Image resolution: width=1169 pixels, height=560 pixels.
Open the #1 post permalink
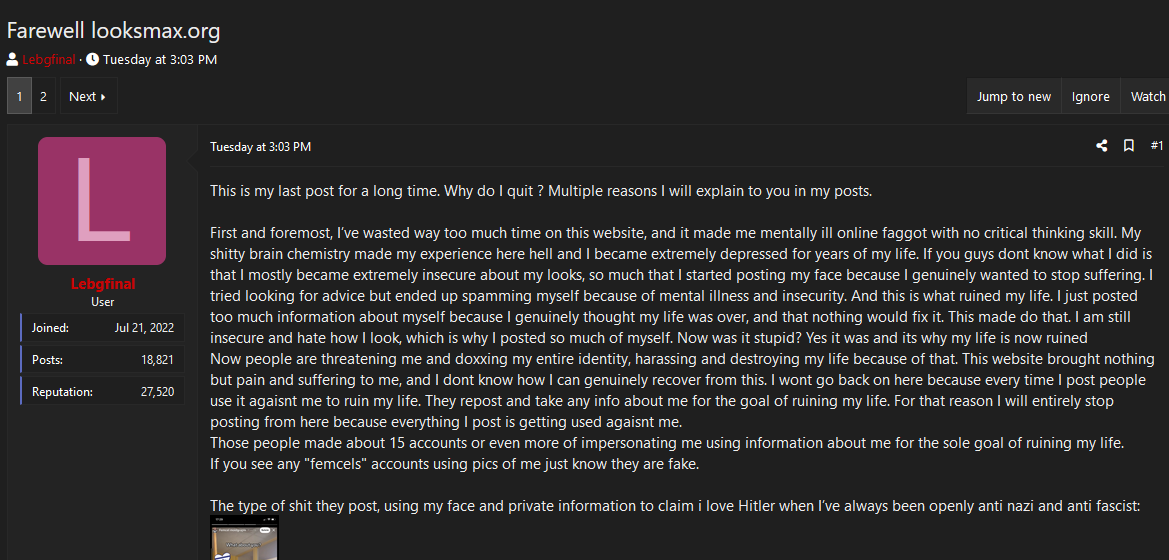pos(1156,146)
